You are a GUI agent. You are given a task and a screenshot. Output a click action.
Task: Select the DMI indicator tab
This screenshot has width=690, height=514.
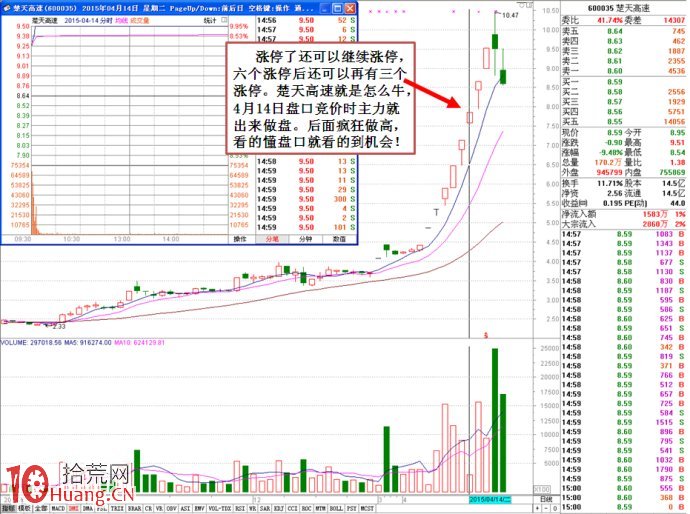pyautogui.click(x=73, y=508)
